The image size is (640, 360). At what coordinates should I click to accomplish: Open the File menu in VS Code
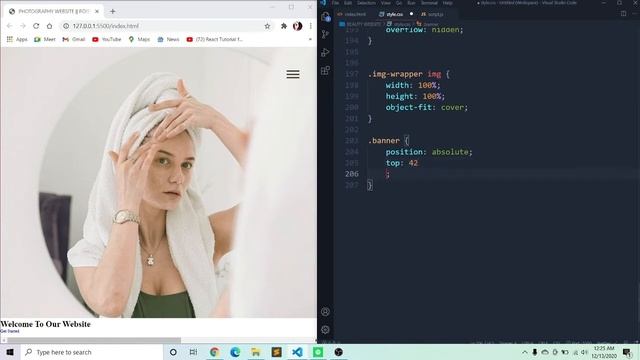pos(335,3)
